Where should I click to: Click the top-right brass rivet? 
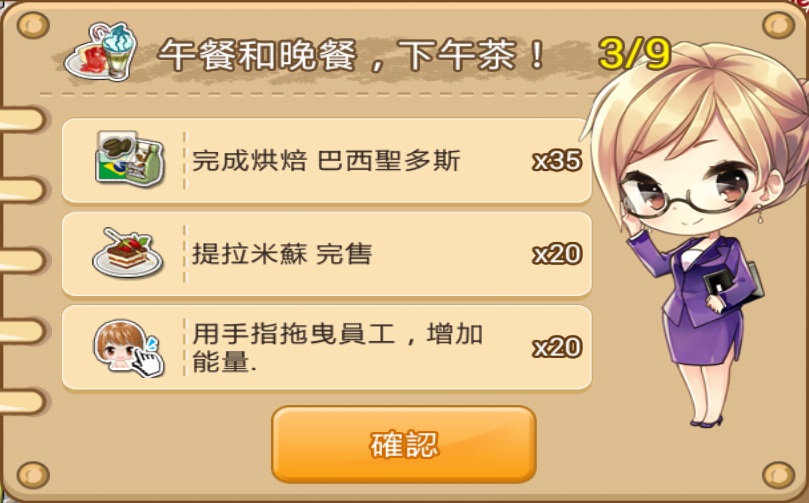(779, 25)
